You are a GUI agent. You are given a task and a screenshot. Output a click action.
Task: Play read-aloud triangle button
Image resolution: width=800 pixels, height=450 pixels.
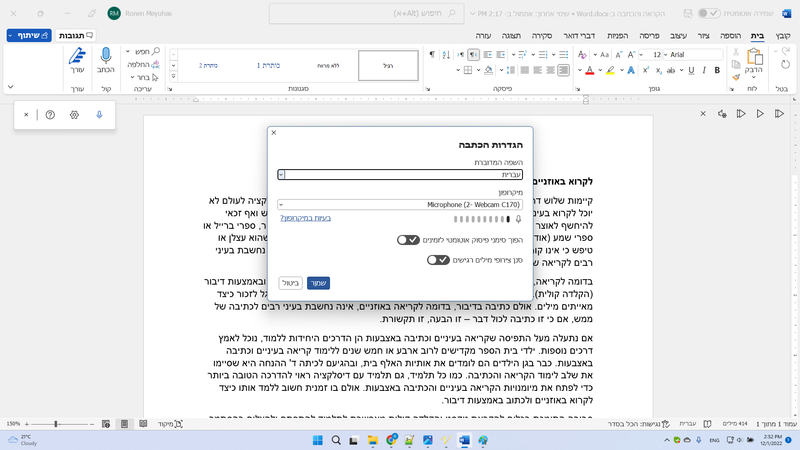(x=760, y=114)
